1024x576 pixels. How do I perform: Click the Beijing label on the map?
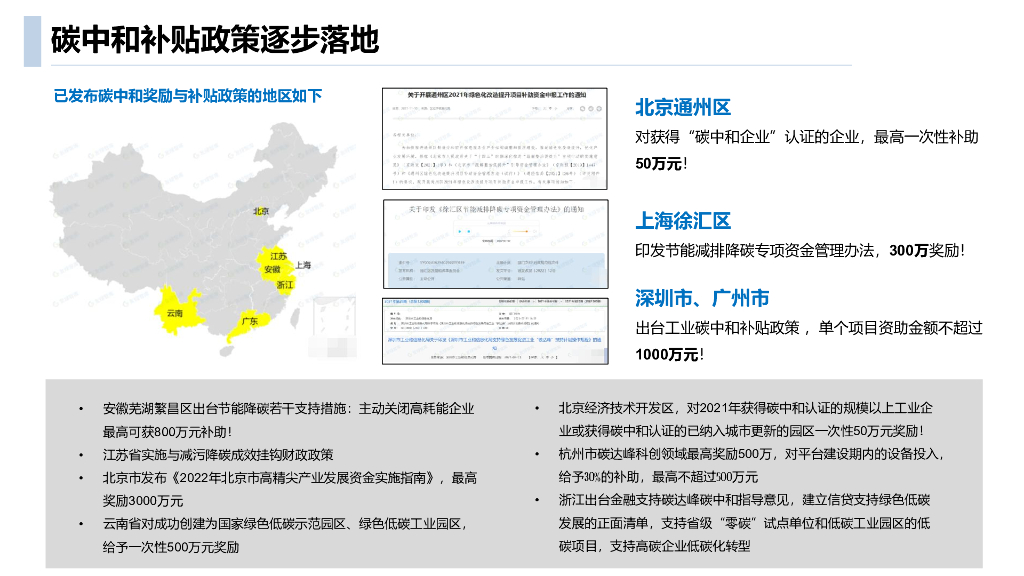point(260,211)
